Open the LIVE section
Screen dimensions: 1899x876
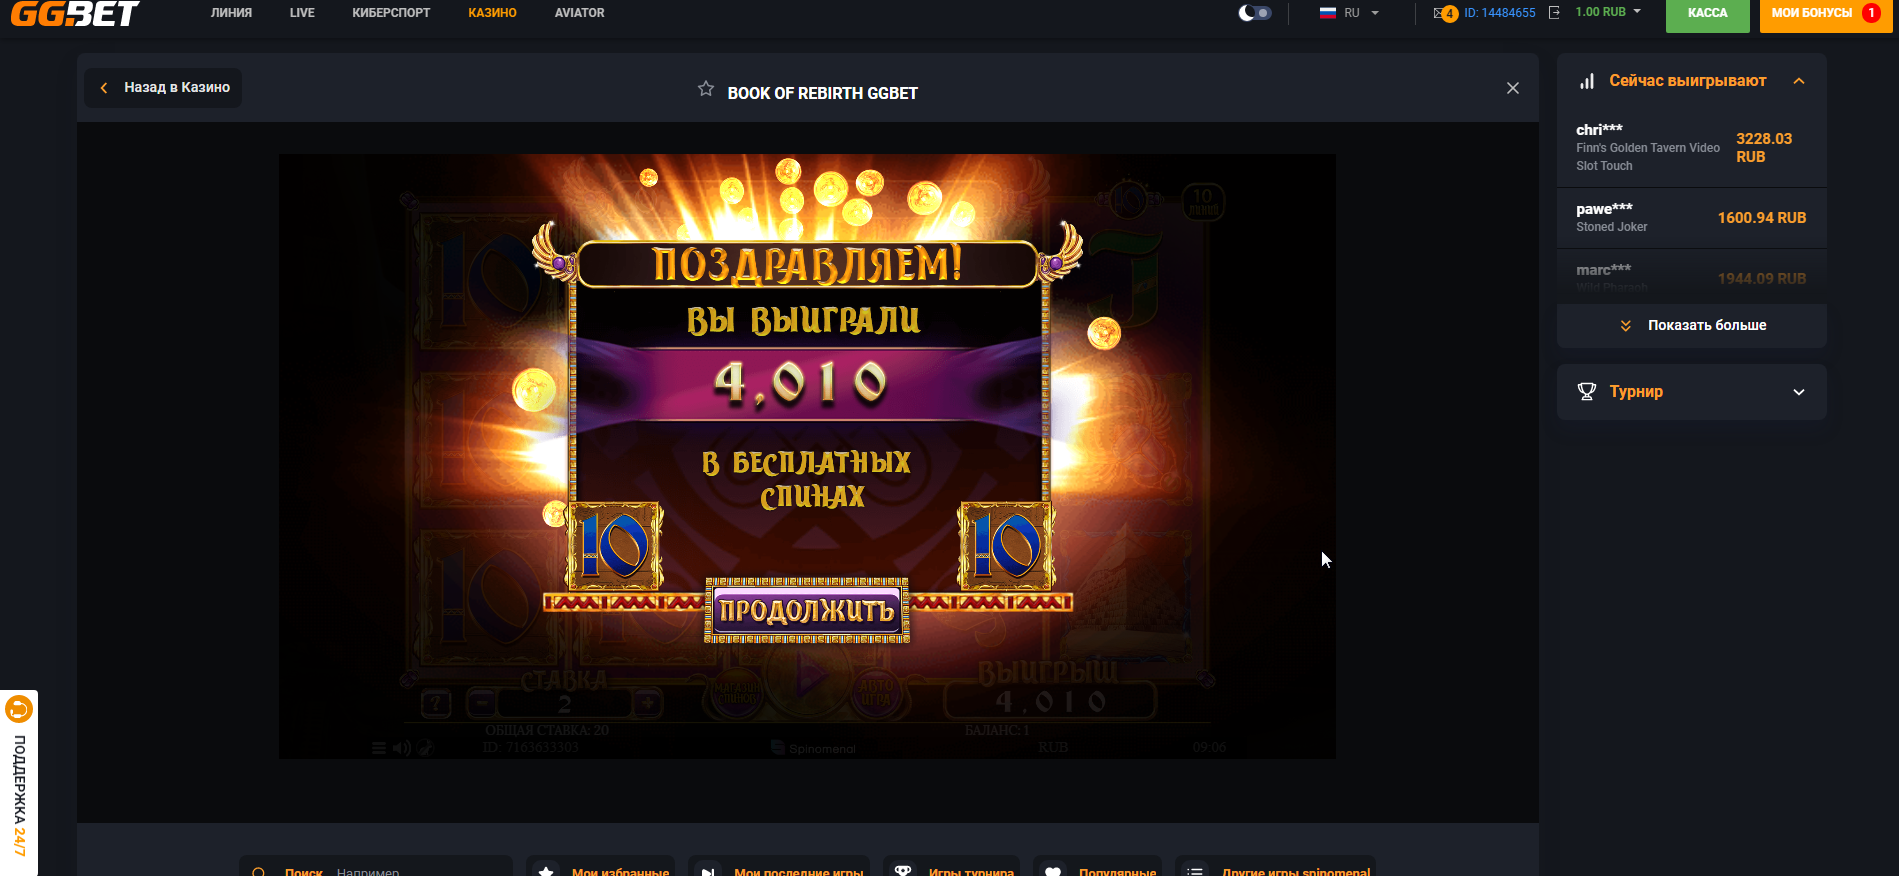pos(302,13)
